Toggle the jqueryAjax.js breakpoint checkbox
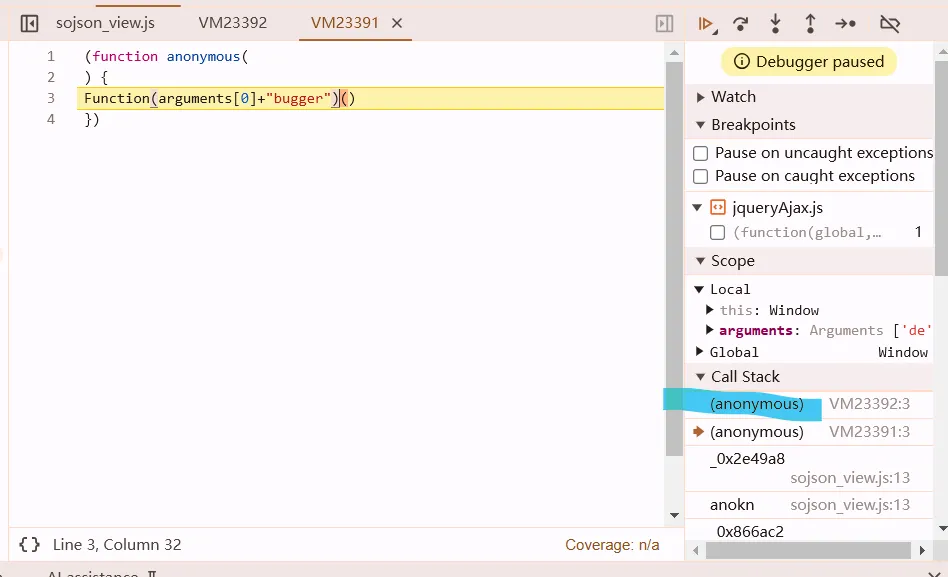Viewport: 948px width, 577px height. (717, 232)
